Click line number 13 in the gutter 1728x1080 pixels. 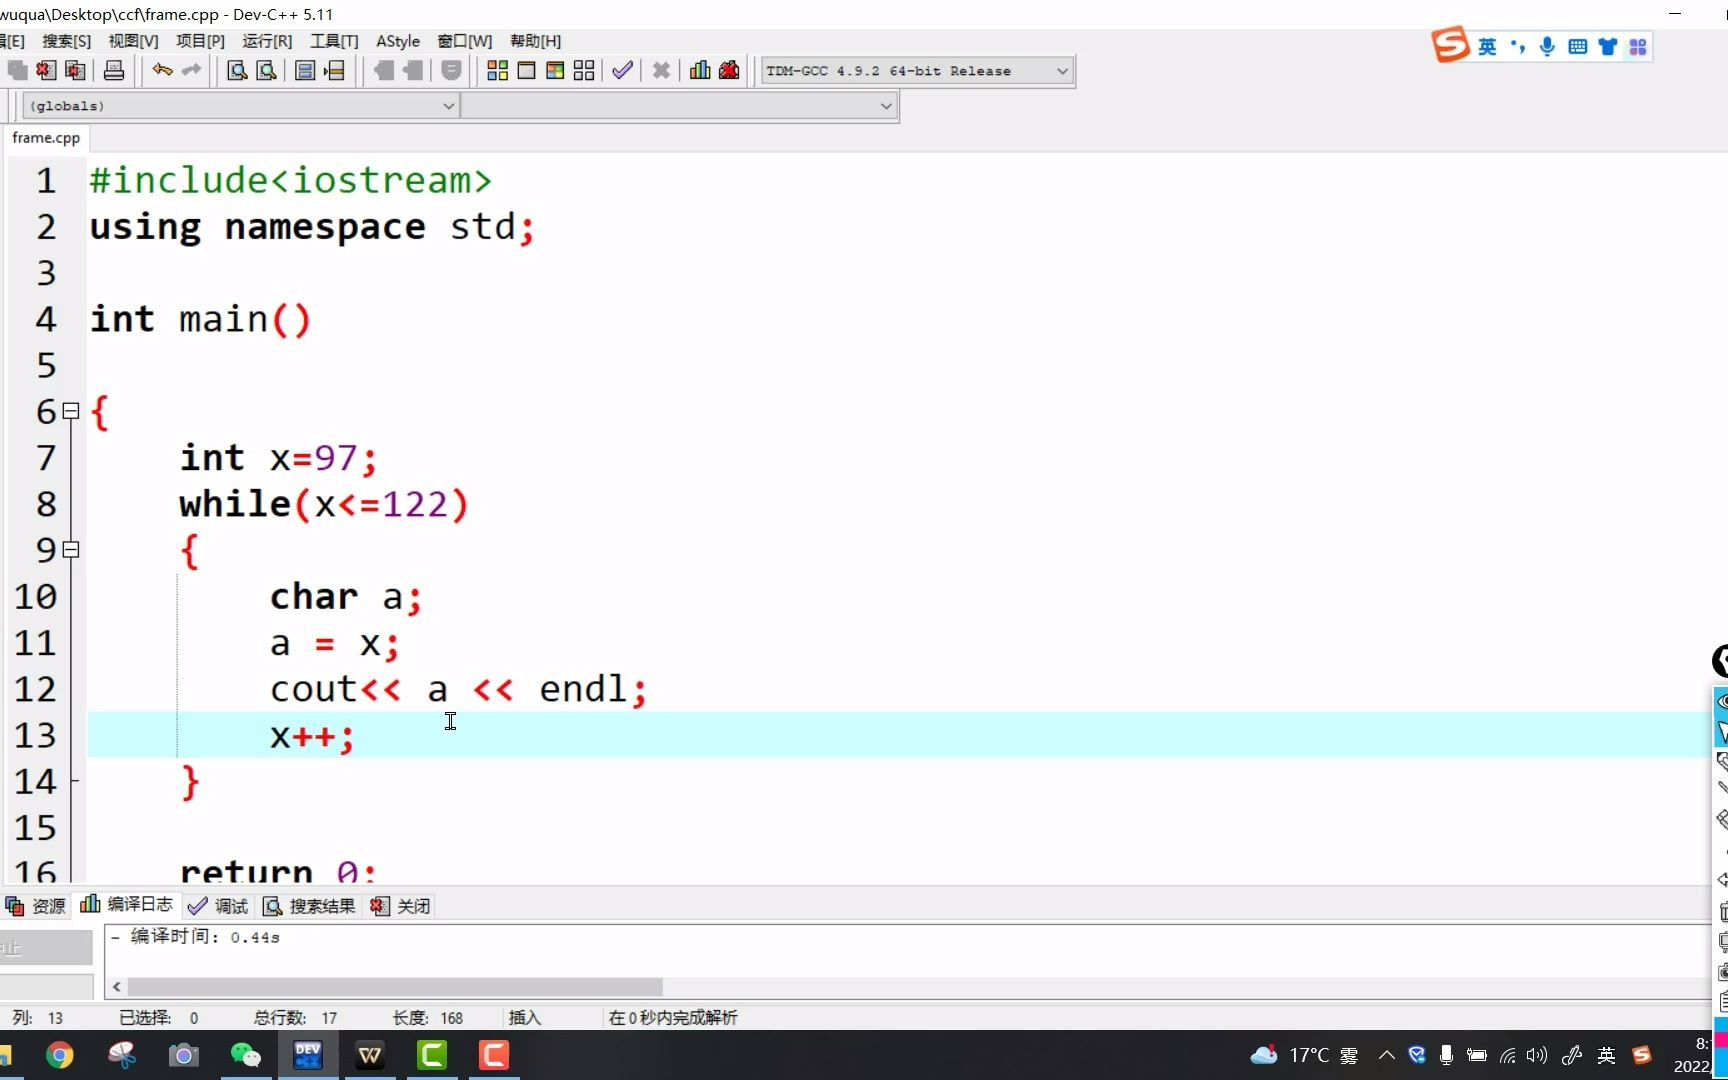[x=35, y=736]
